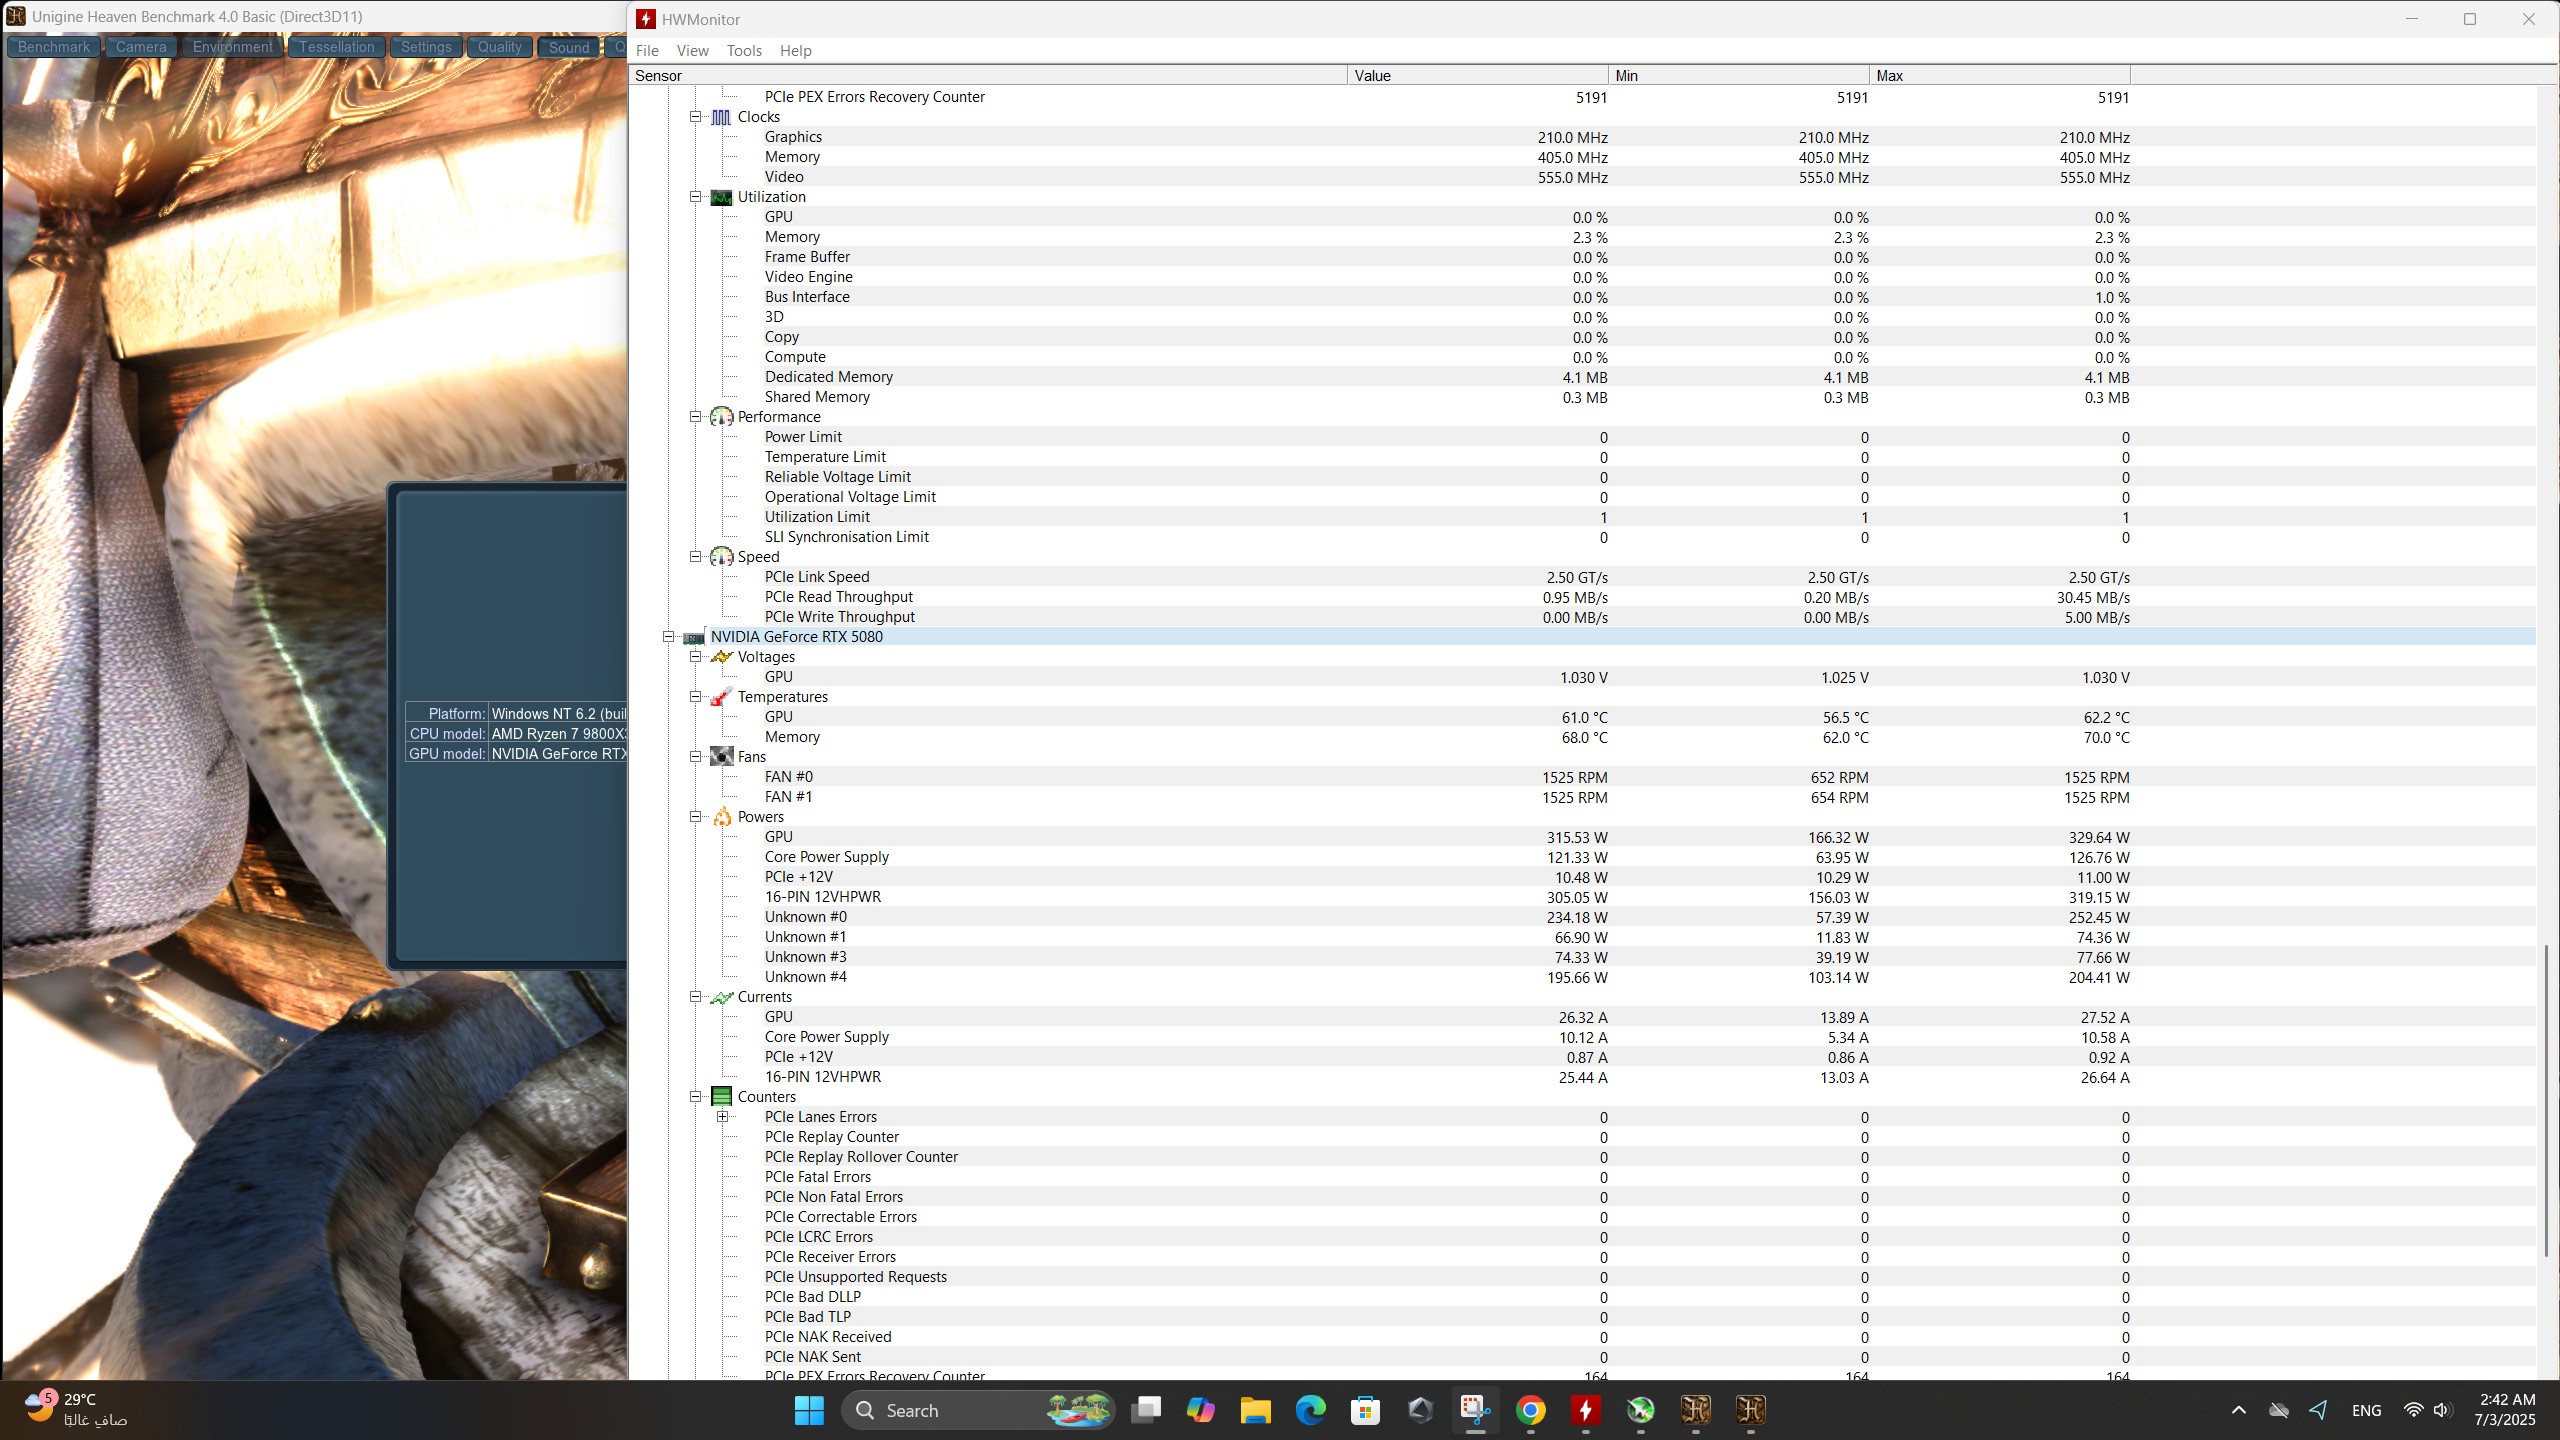Open Settings in Heaven Benchmark
The width and height of the screenshot is (2560, 1440).
[426, 47]
